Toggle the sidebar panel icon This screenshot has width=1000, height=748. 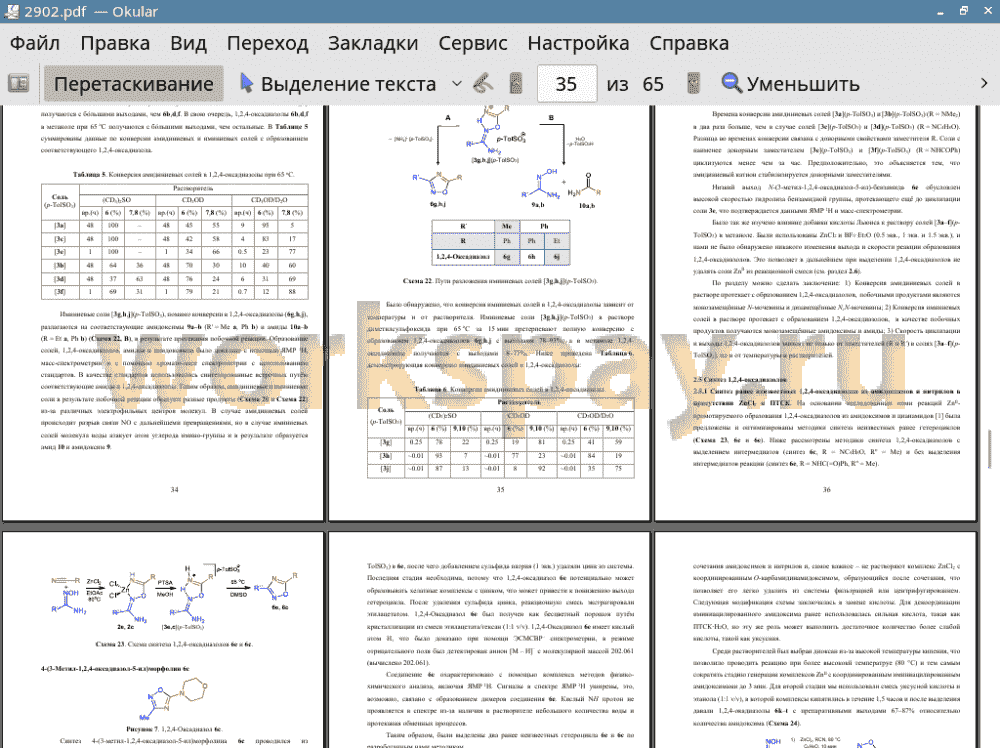[18, 84]
